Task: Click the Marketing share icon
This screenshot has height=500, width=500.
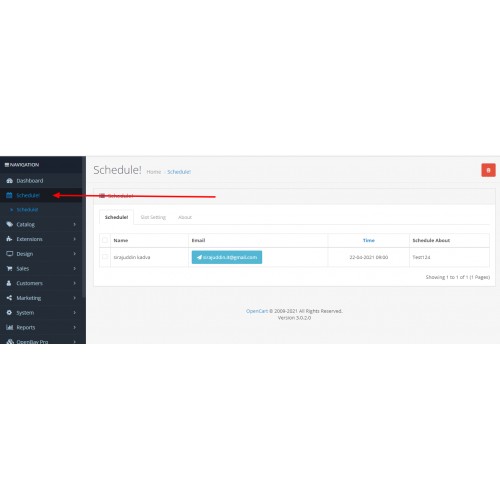Action: [9, 298]
